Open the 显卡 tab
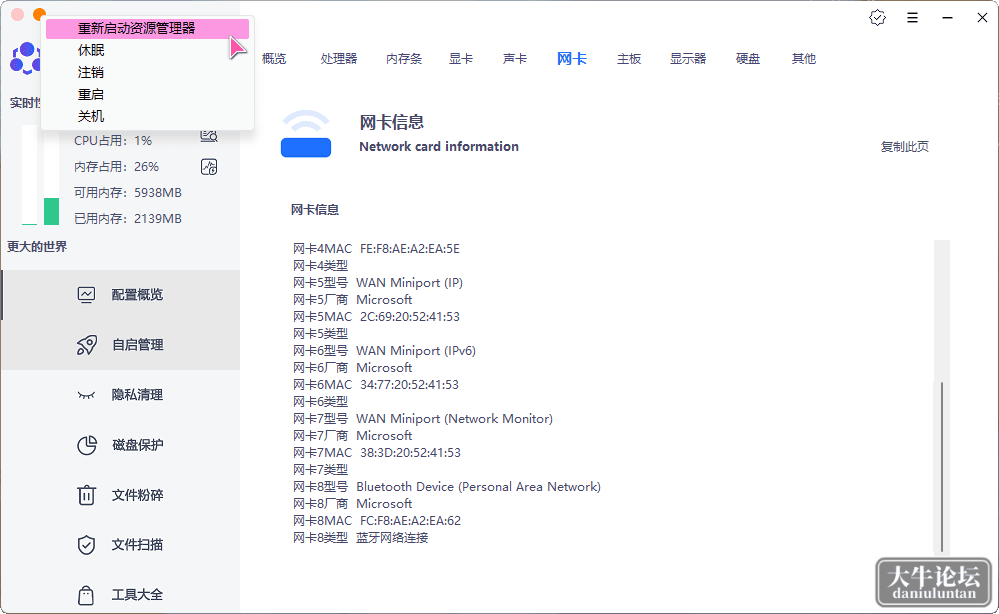Screen dimensions: 999x614 [461, 59]
